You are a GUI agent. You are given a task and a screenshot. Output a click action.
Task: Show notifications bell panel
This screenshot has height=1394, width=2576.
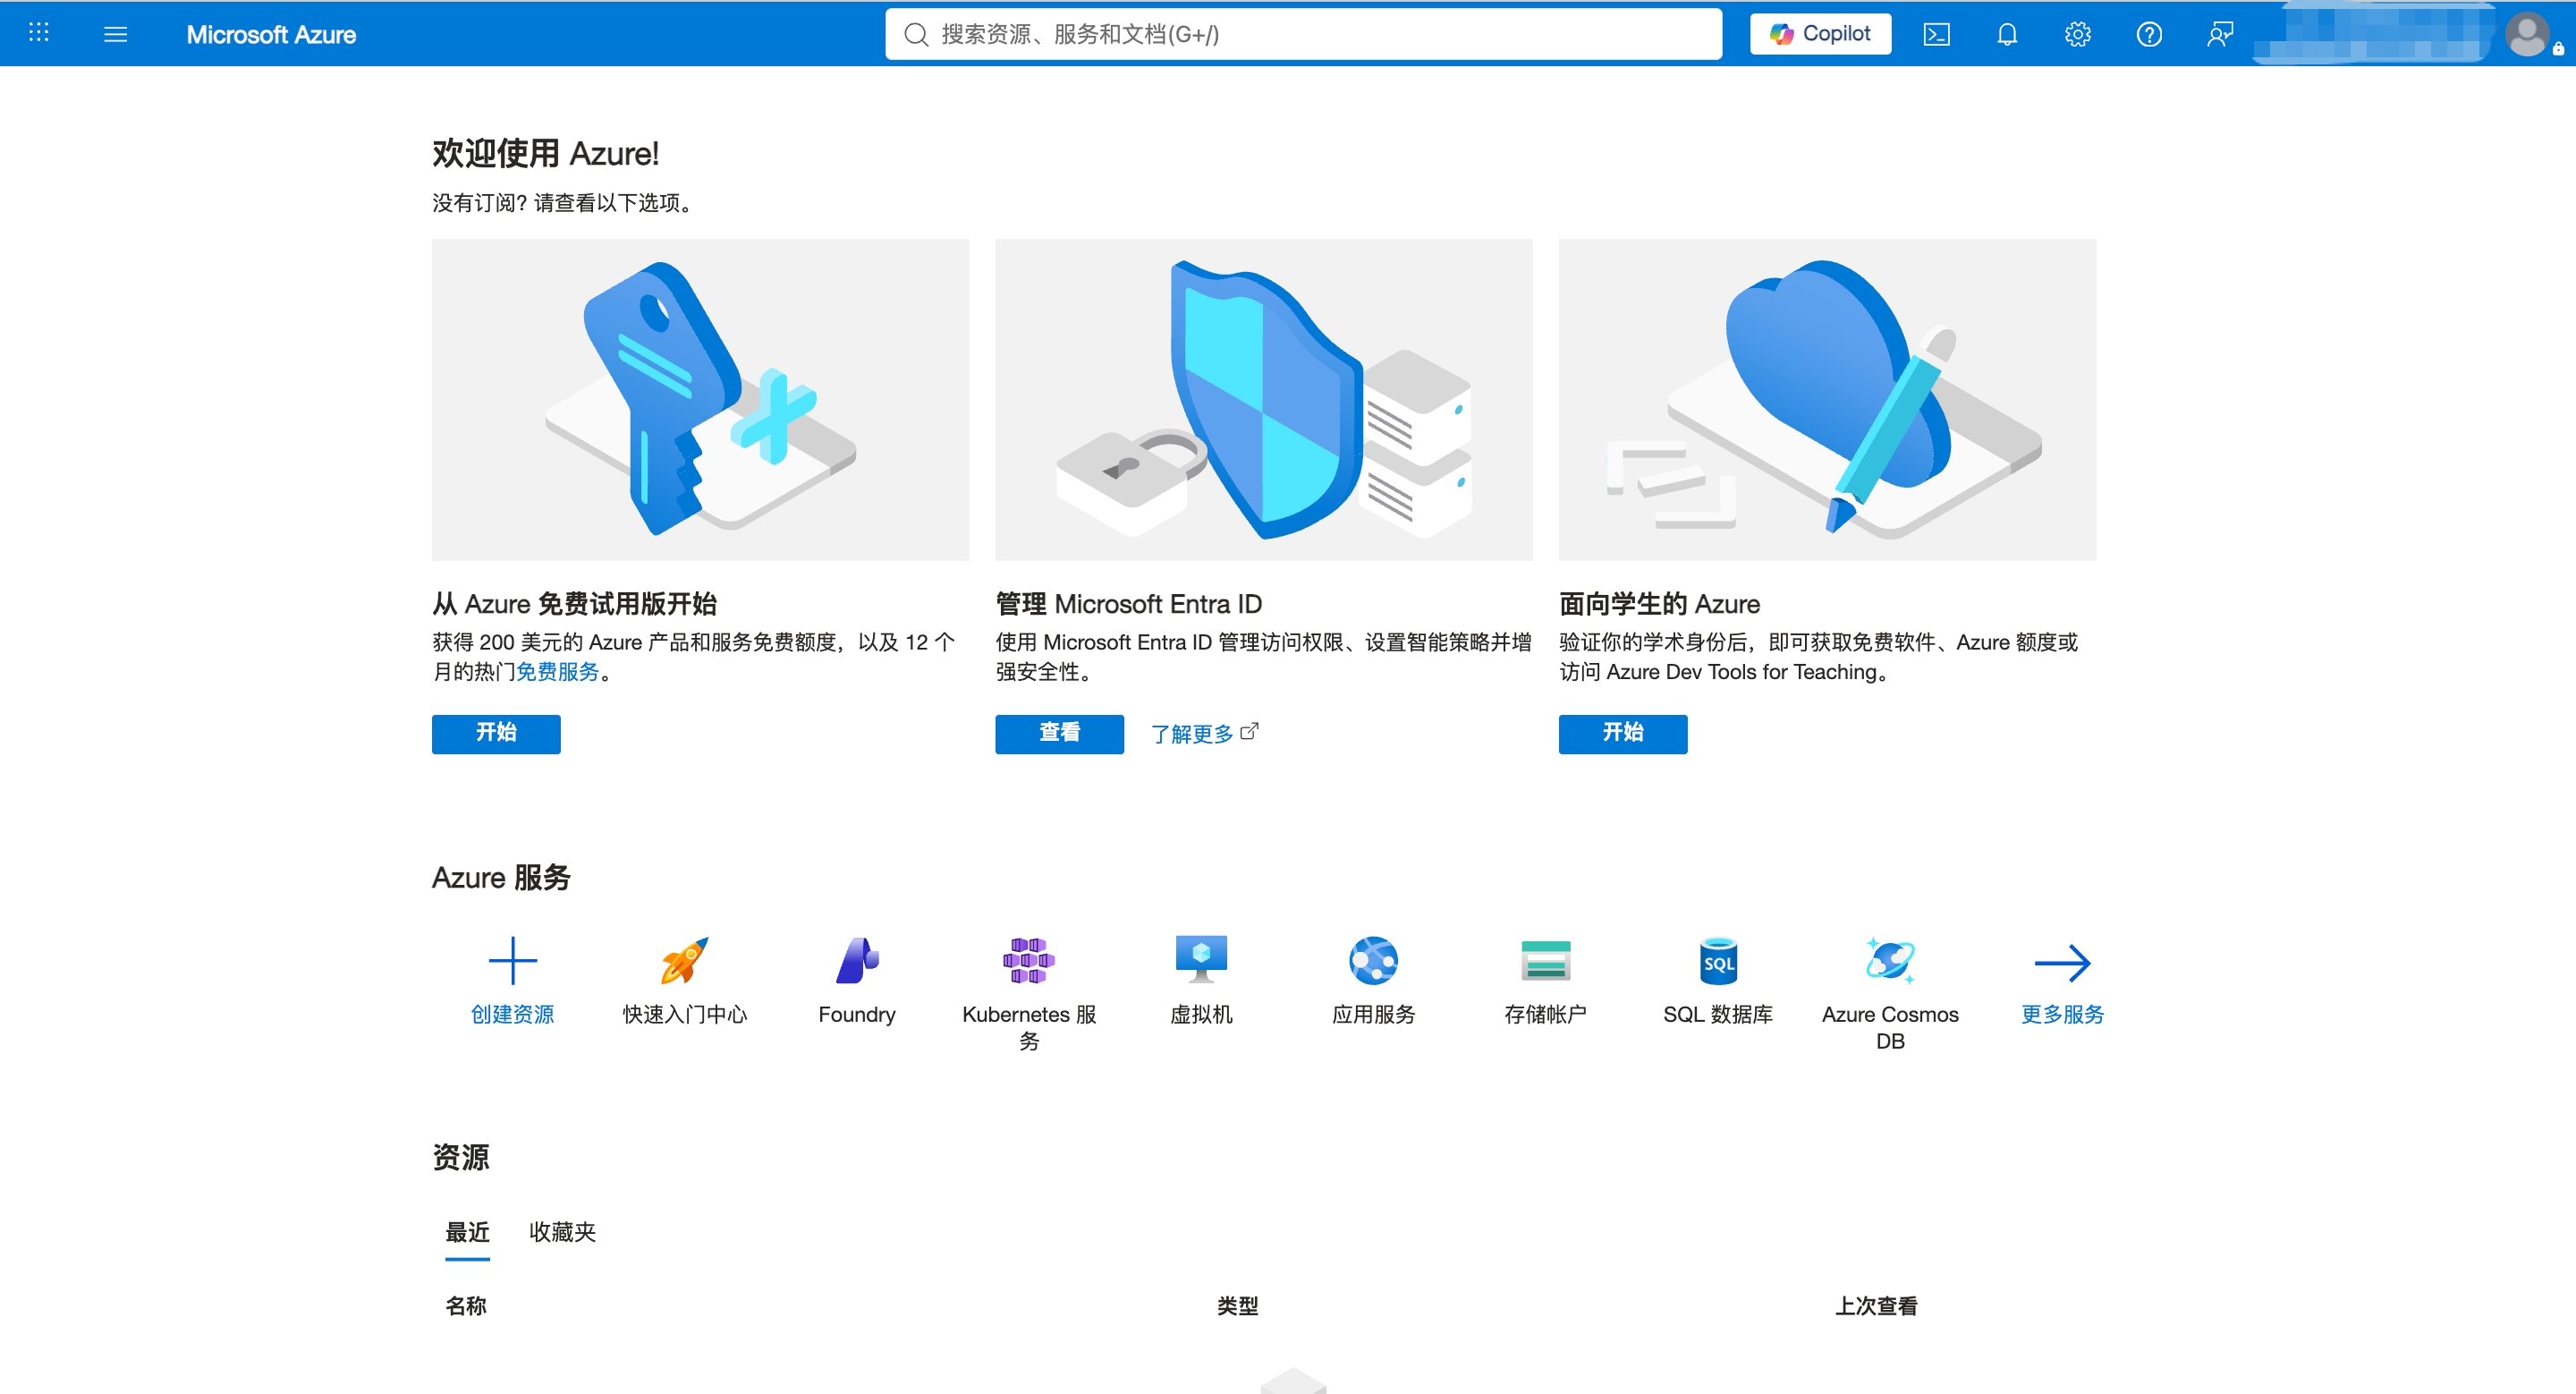[2007, 34]
